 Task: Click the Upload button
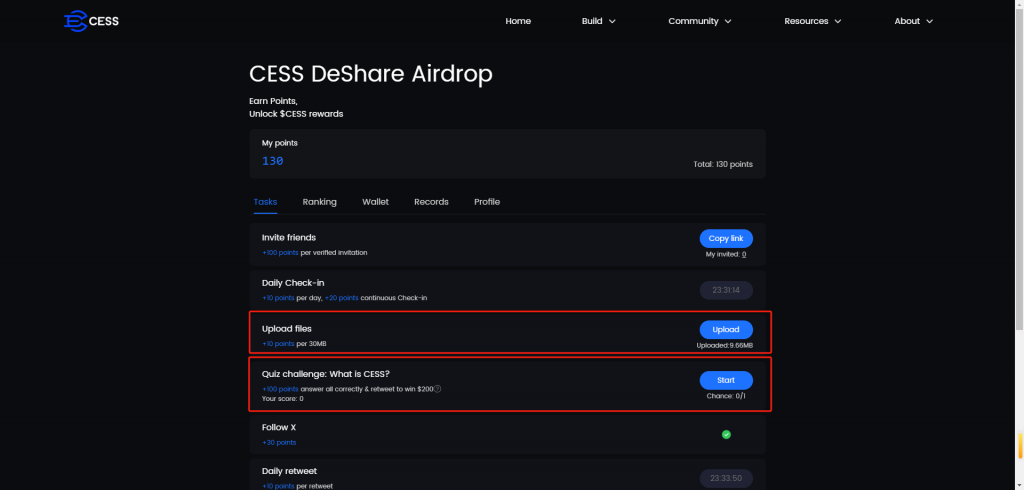coord(726,329)
